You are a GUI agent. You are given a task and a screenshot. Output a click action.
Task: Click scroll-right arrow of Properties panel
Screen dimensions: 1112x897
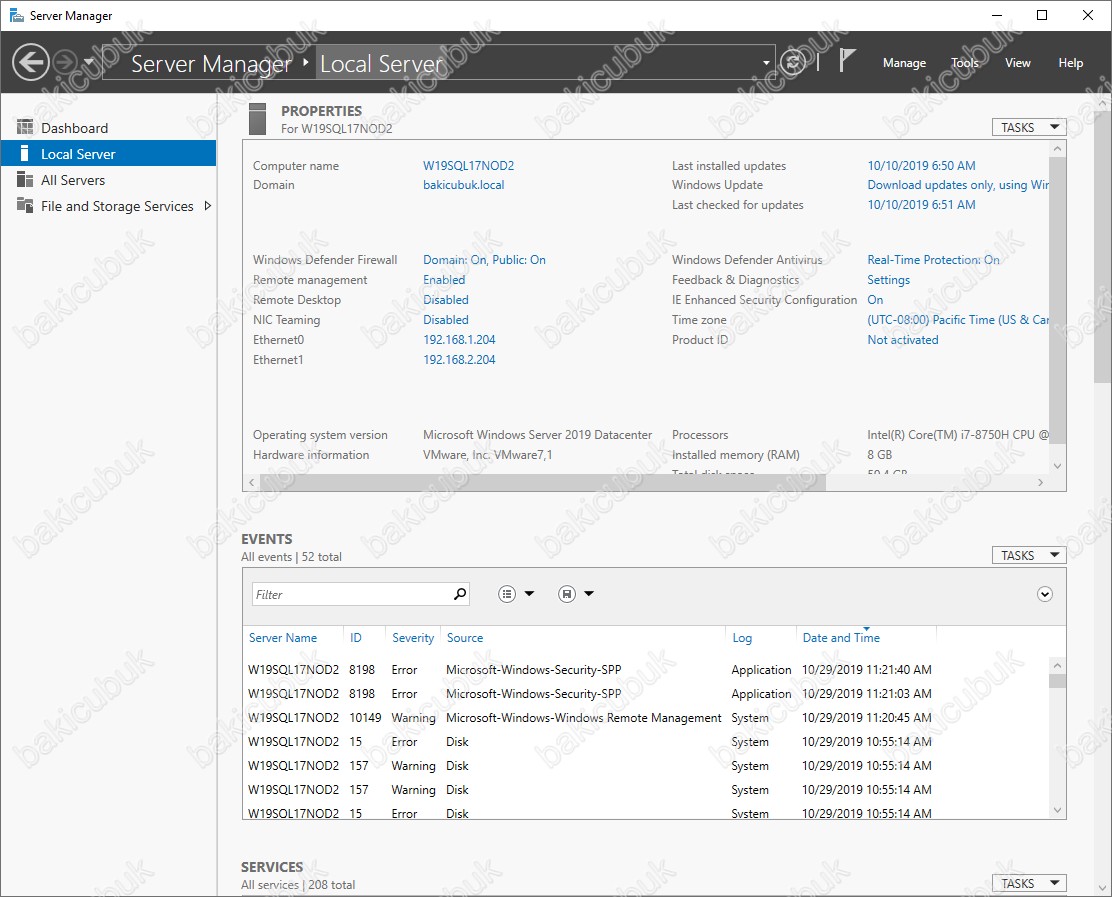click(1040, 482)
